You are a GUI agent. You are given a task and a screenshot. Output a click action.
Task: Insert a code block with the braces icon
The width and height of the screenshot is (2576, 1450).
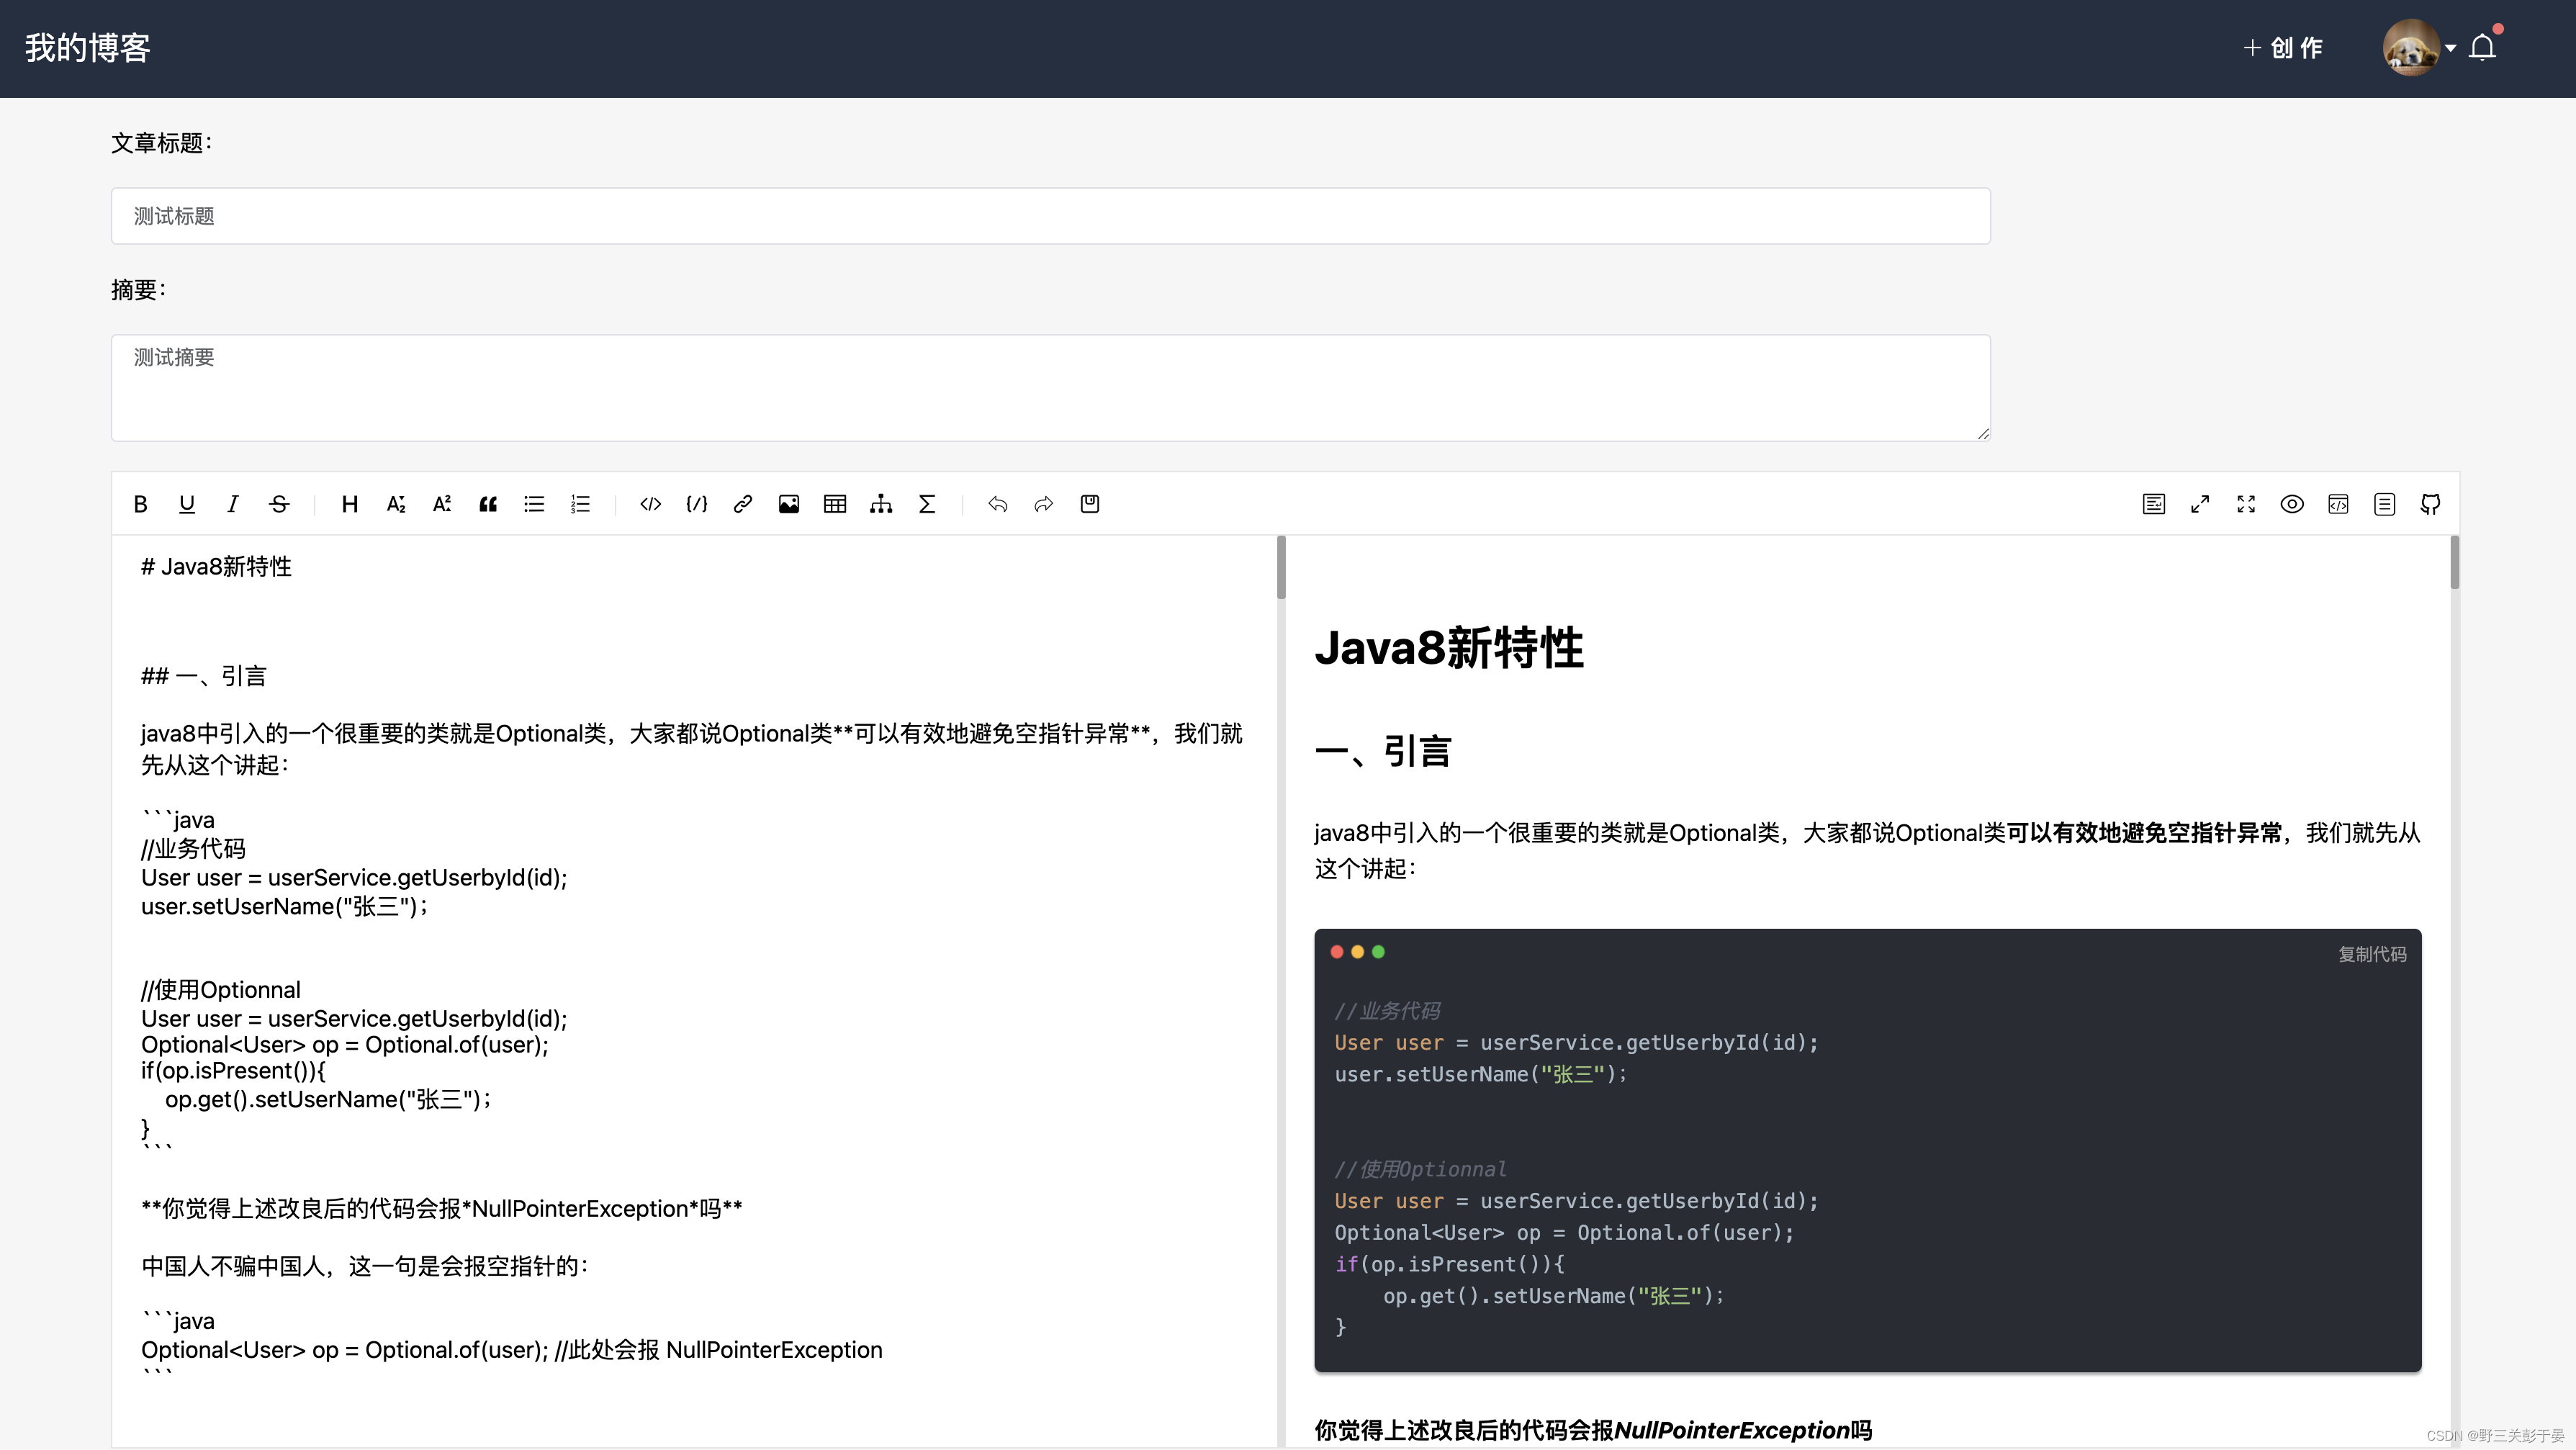(696, 504)
